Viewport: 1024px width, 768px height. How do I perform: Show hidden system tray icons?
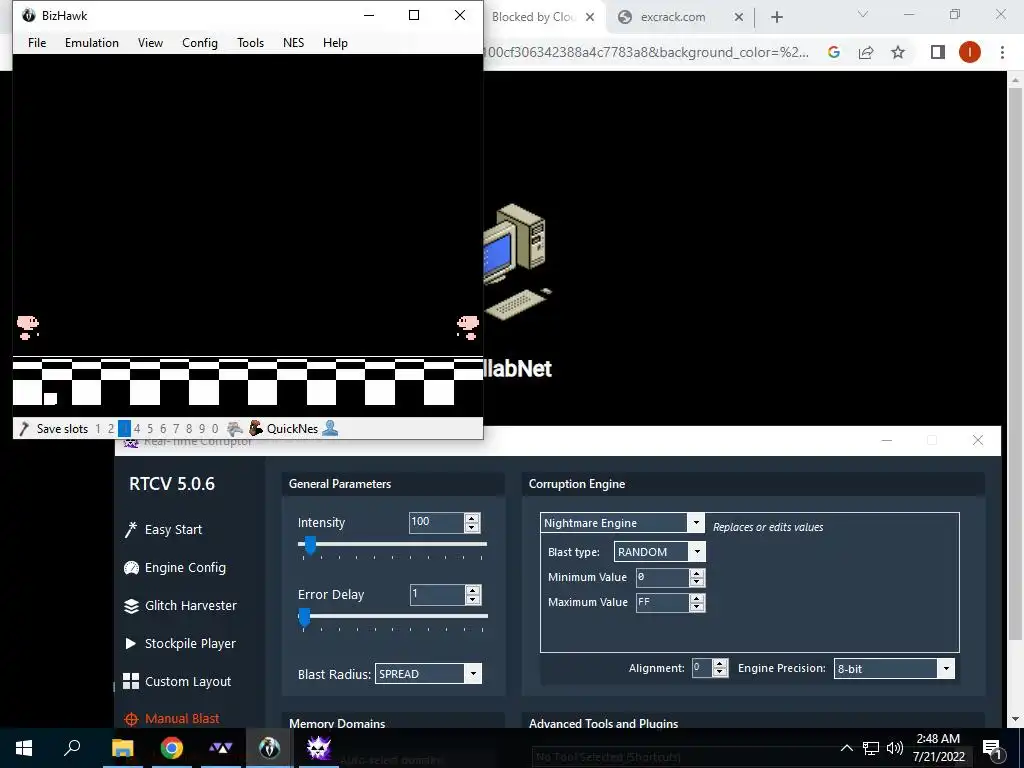click(846, 748)
